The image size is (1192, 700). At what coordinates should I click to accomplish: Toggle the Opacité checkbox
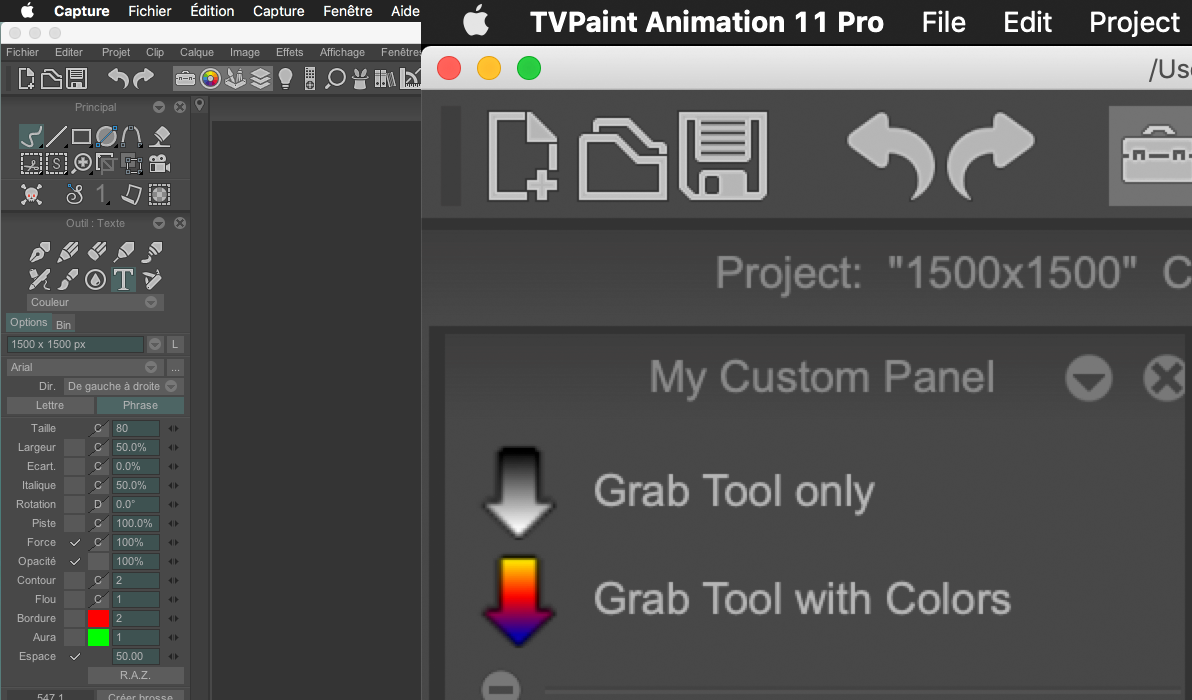pos(74,562)
